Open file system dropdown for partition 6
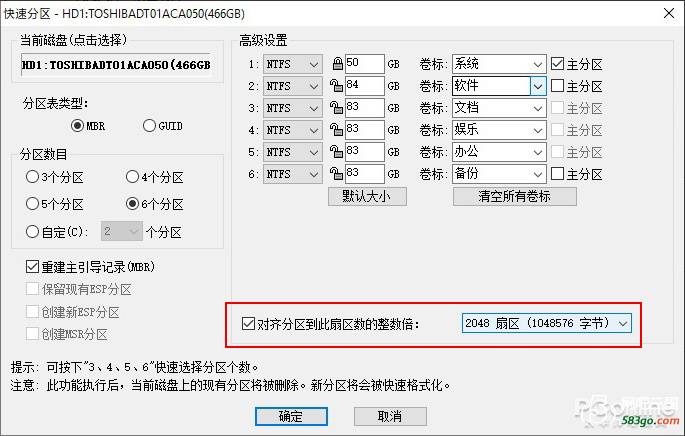 pyautogui.click(x=293, y=174)
